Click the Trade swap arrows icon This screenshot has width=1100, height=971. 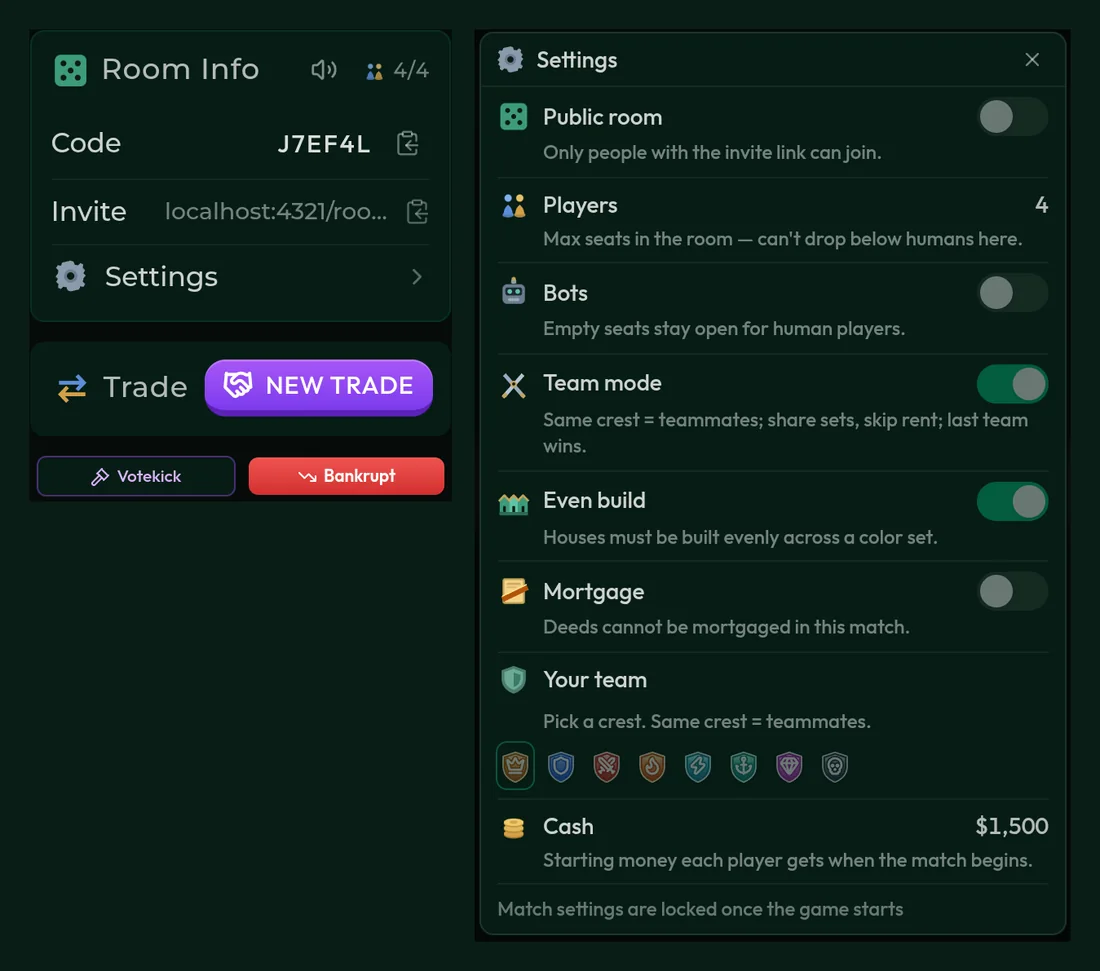[x=72, y=387]
